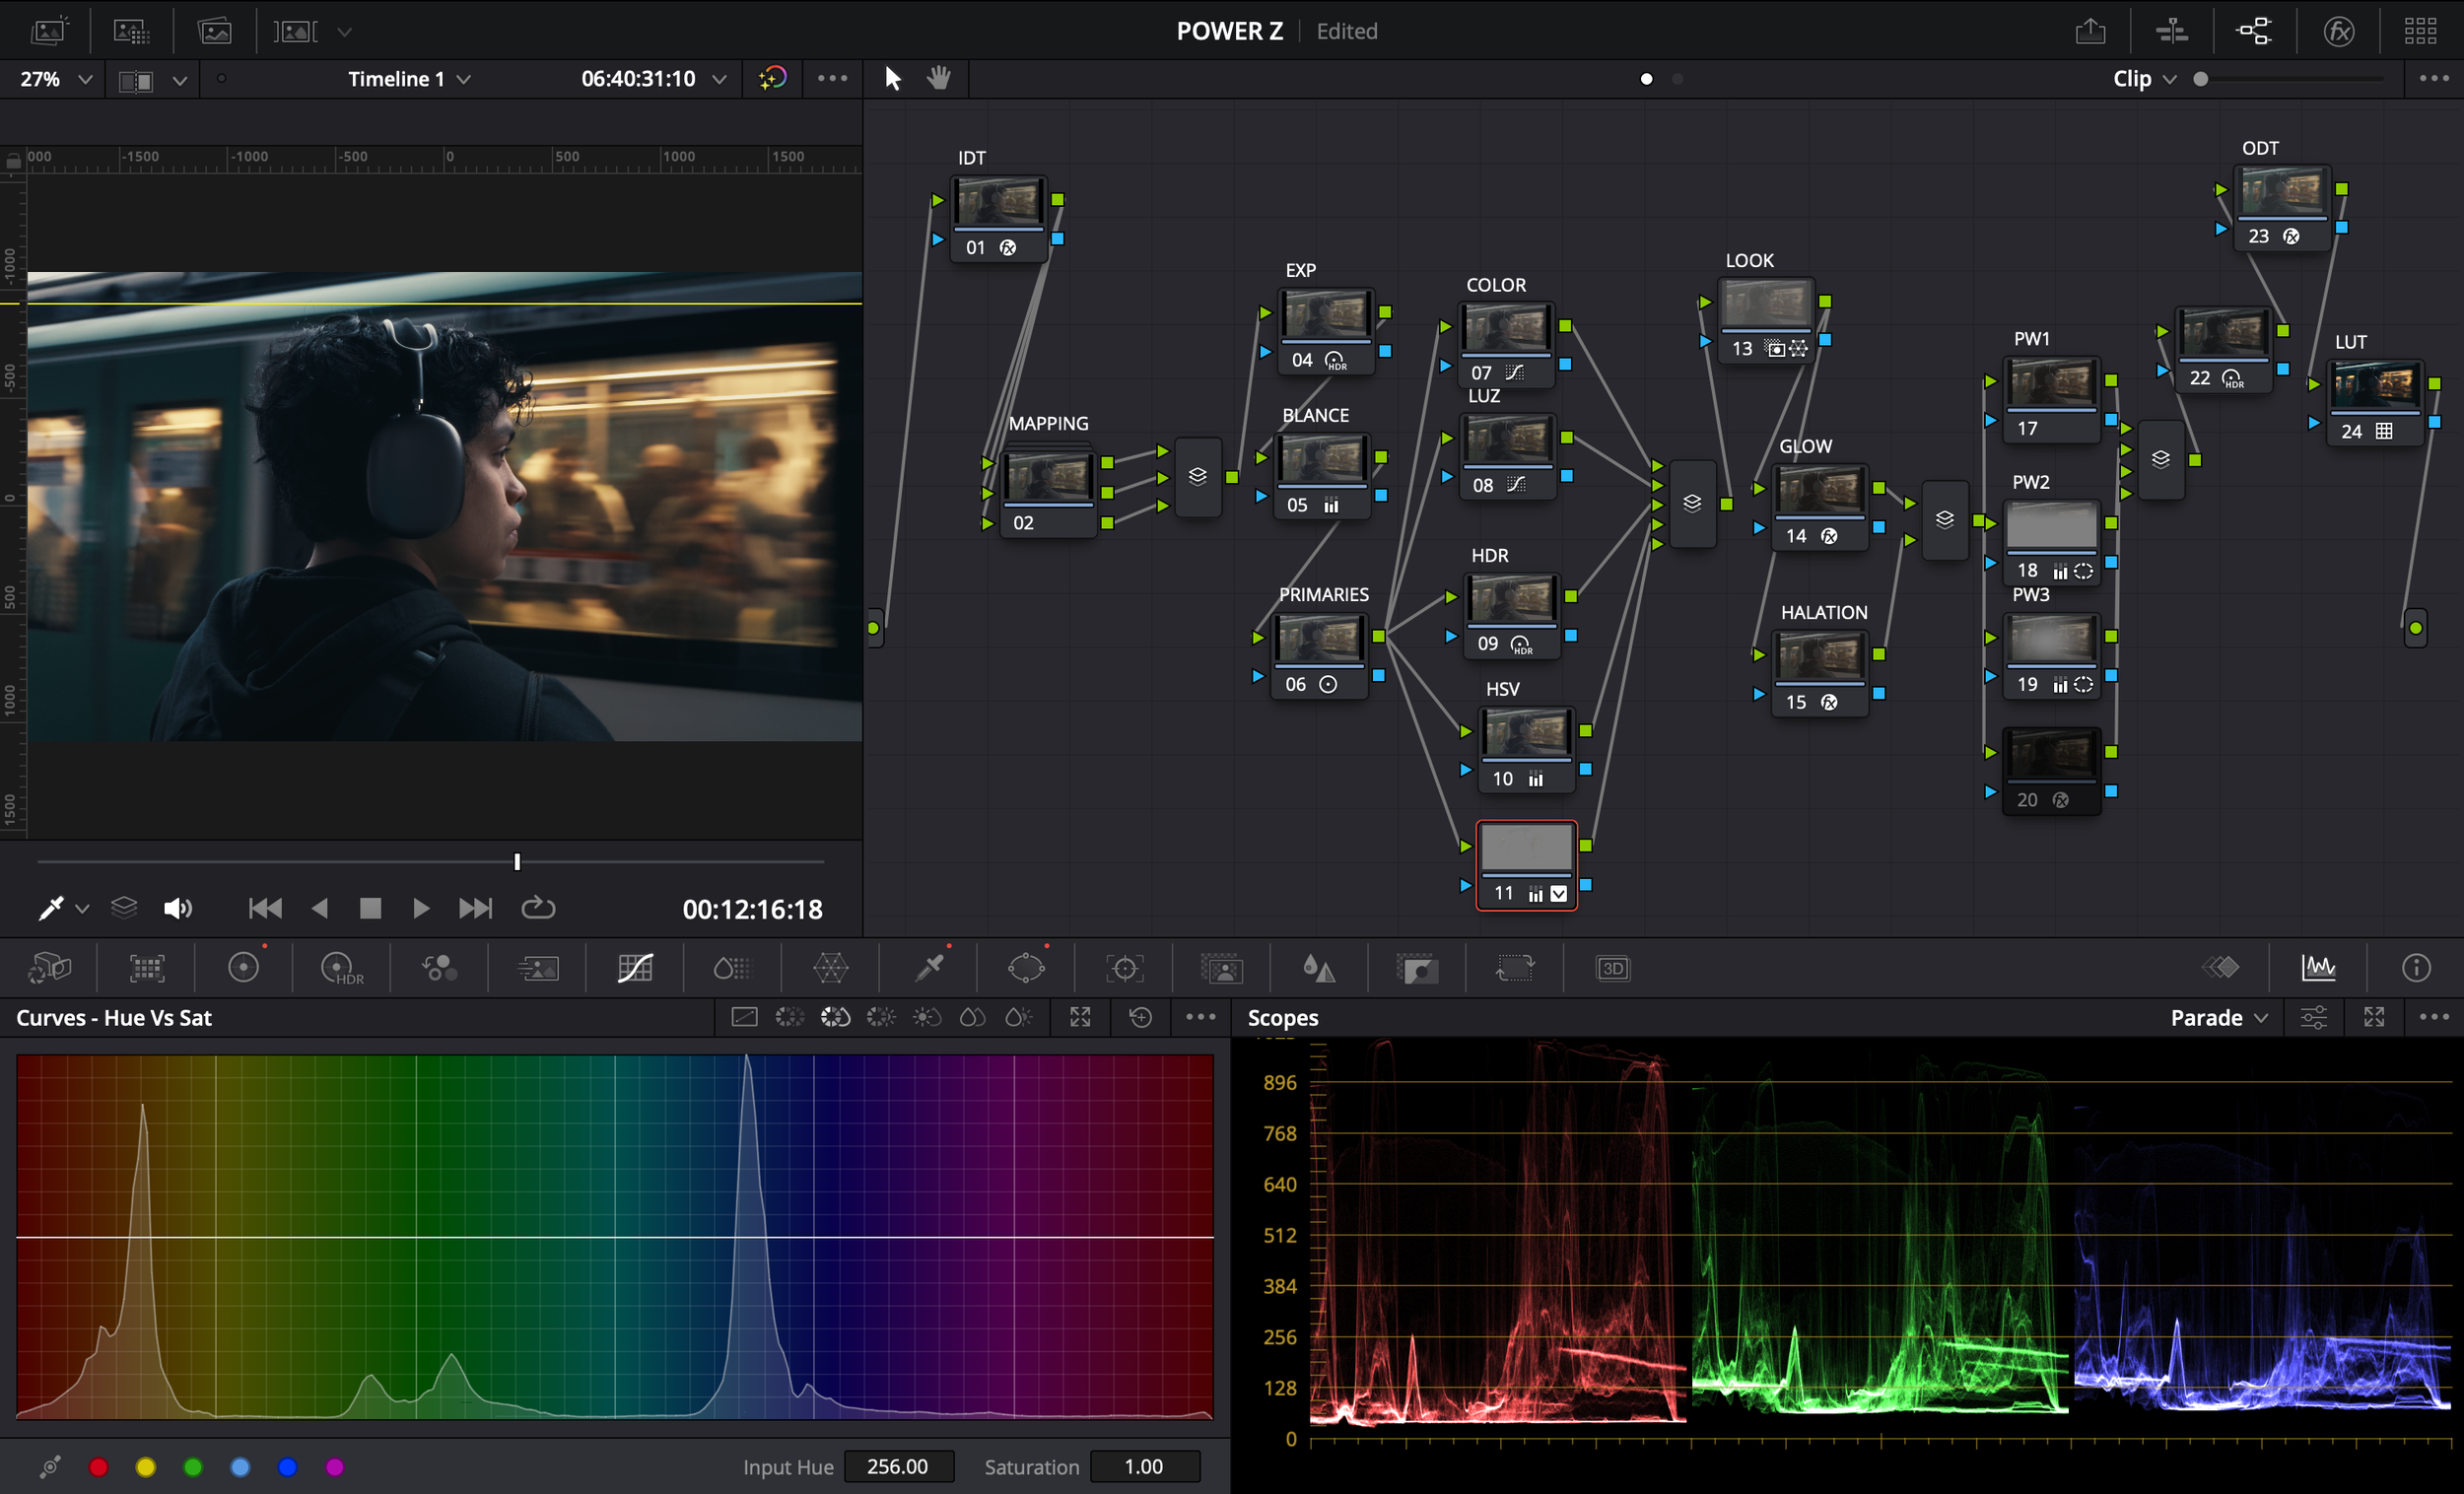Select the pointer arrow tool
The width and height of the screenshot is (2464, 1494).
point(893,78)
